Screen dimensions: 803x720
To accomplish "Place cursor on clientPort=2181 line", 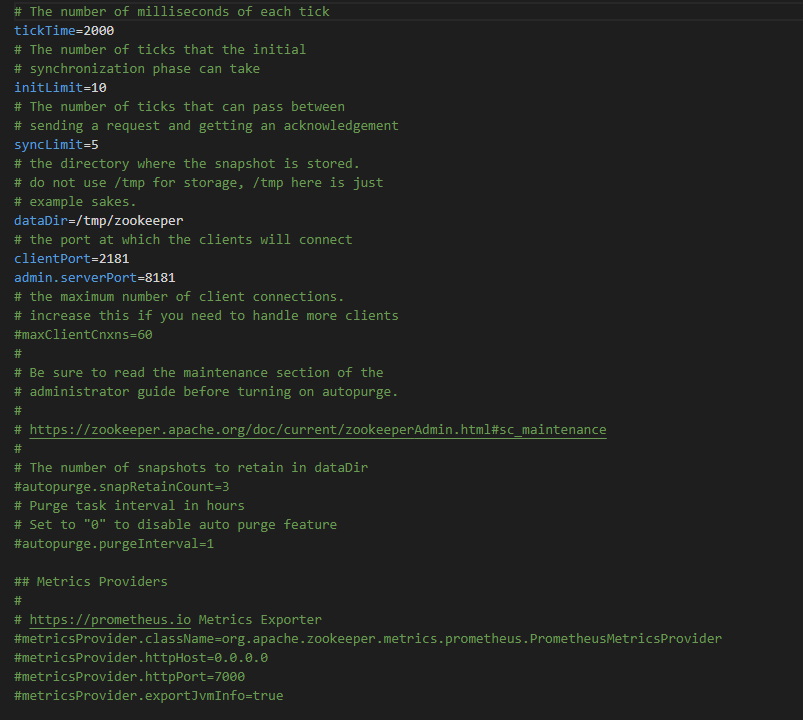I will click(71, 258).
